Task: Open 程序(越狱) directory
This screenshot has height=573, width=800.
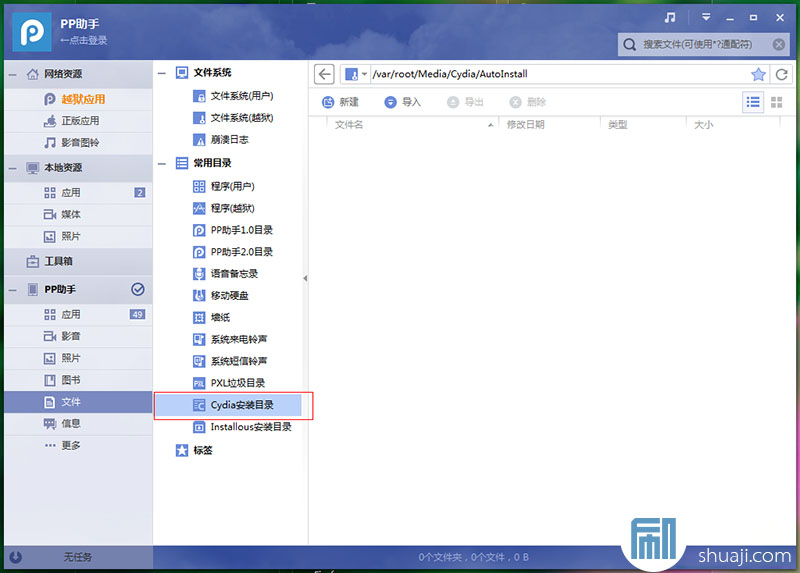Action: click(224, 208)
